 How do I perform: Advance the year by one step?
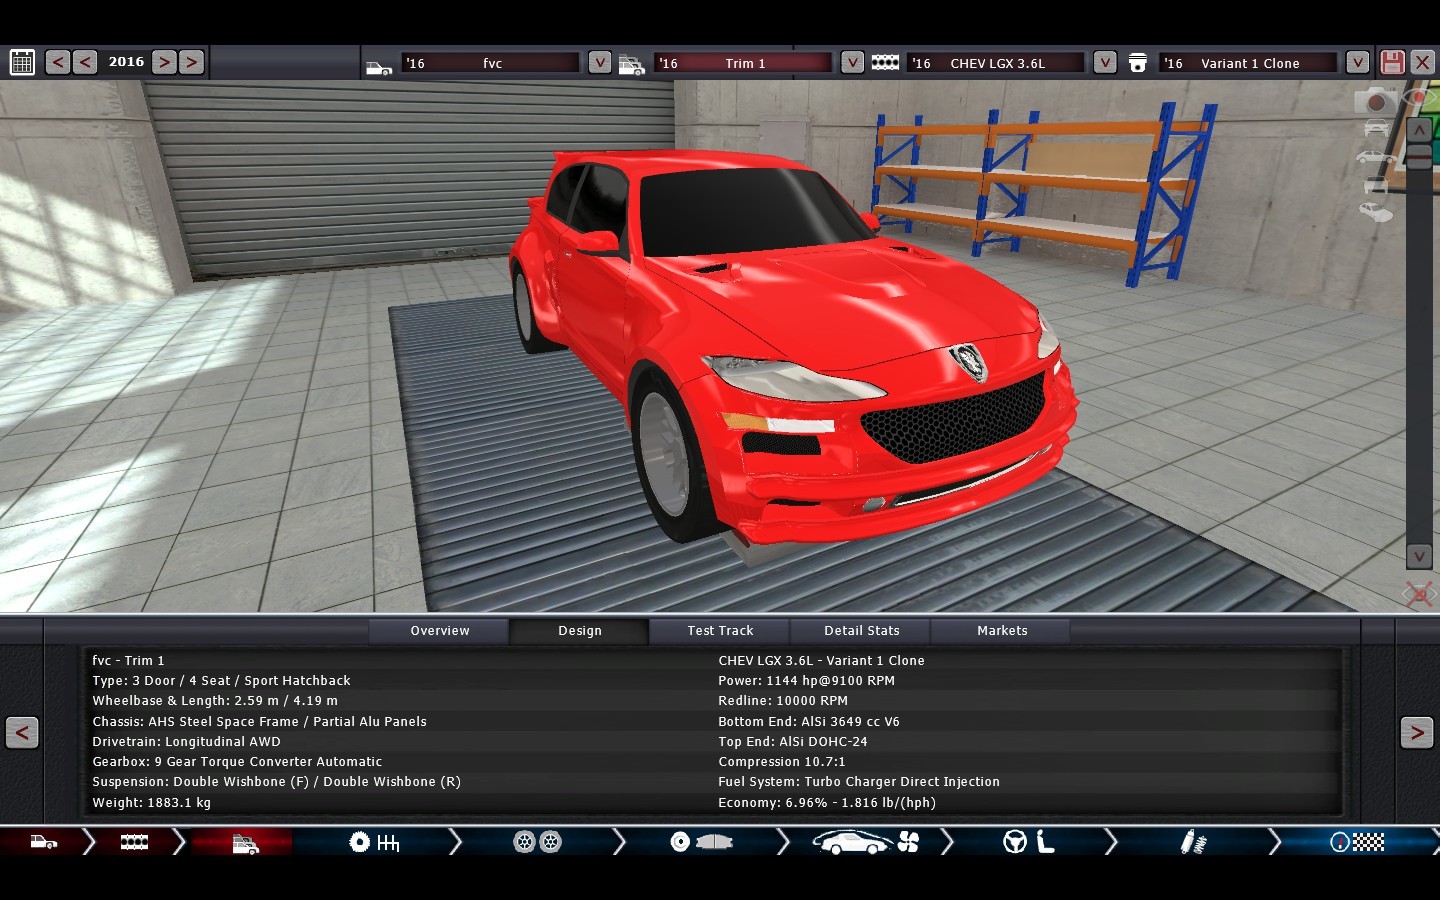(164, 62)
